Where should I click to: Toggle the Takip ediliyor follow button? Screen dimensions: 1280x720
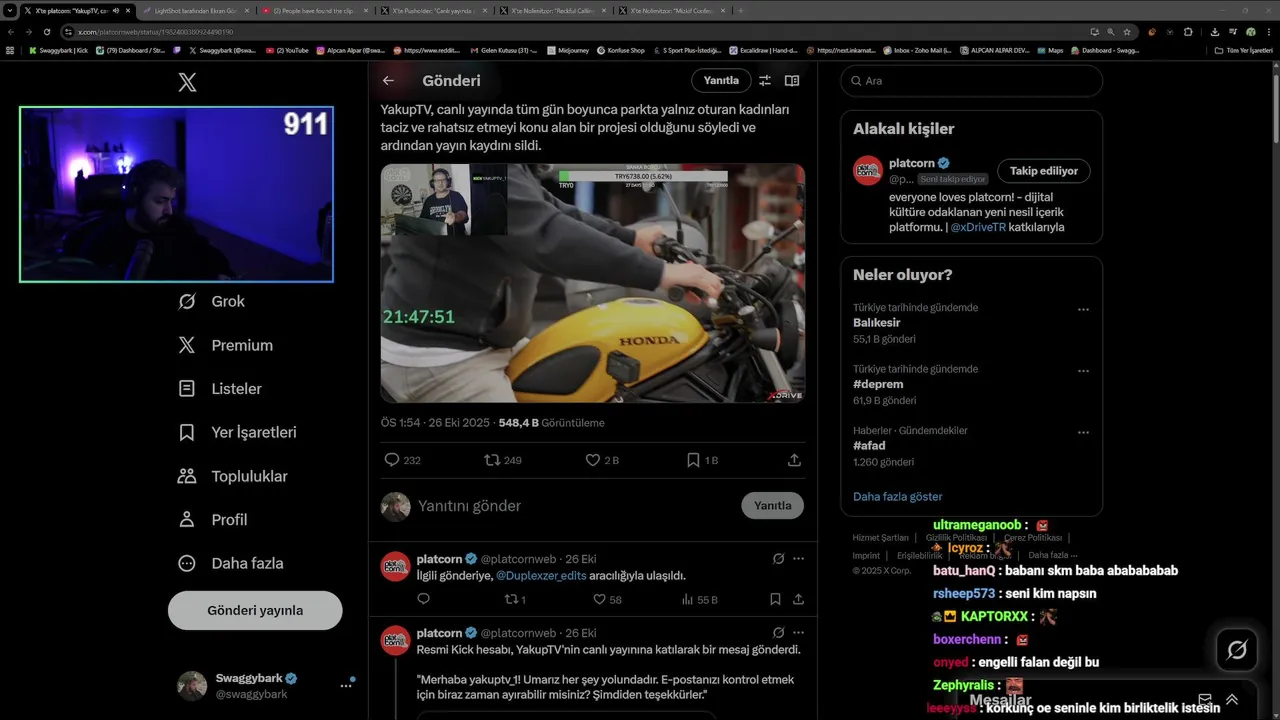coord(1044,171)
